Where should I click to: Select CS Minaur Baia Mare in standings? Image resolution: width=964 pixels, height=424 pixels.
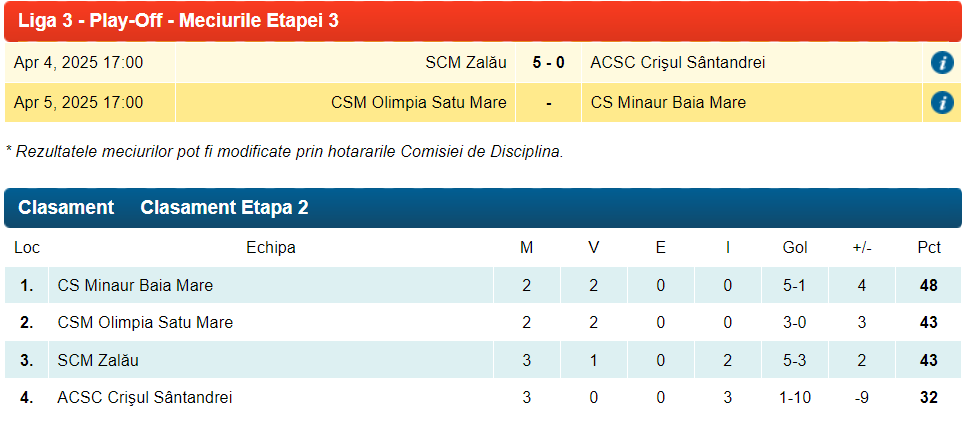[135, 286]
